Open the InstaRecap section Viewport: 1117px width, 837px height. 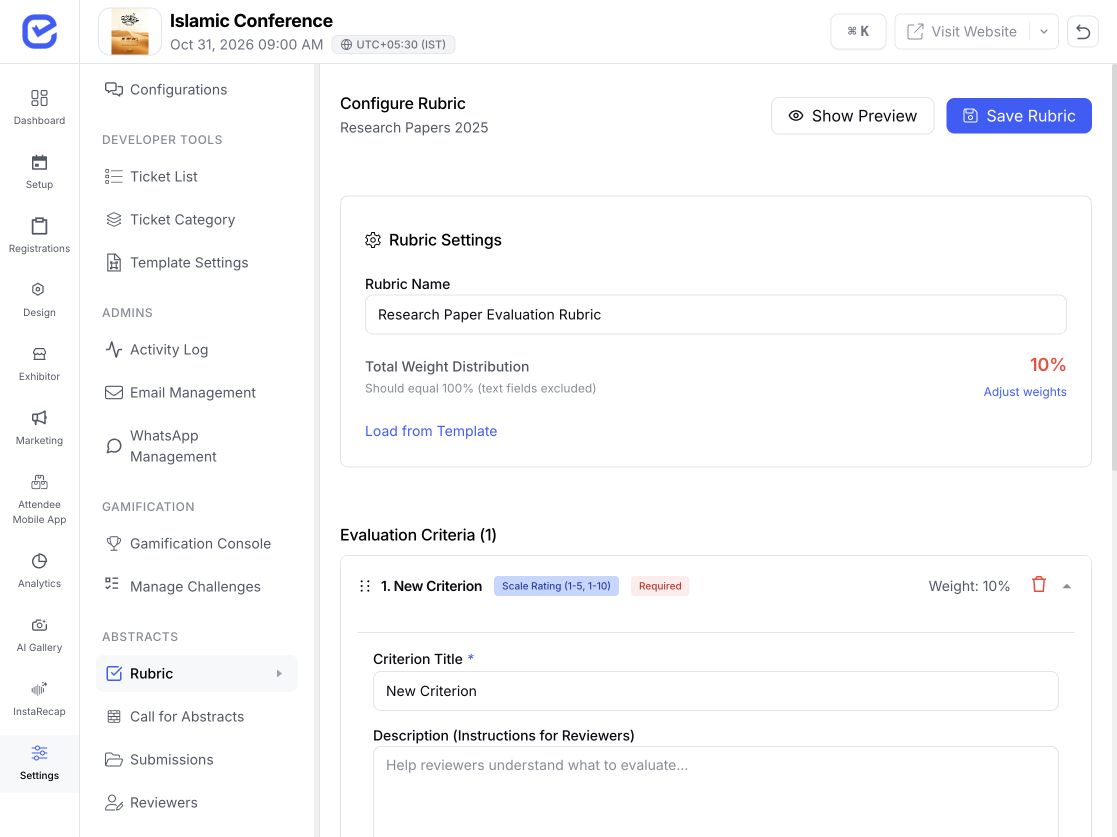coord(39,698)
